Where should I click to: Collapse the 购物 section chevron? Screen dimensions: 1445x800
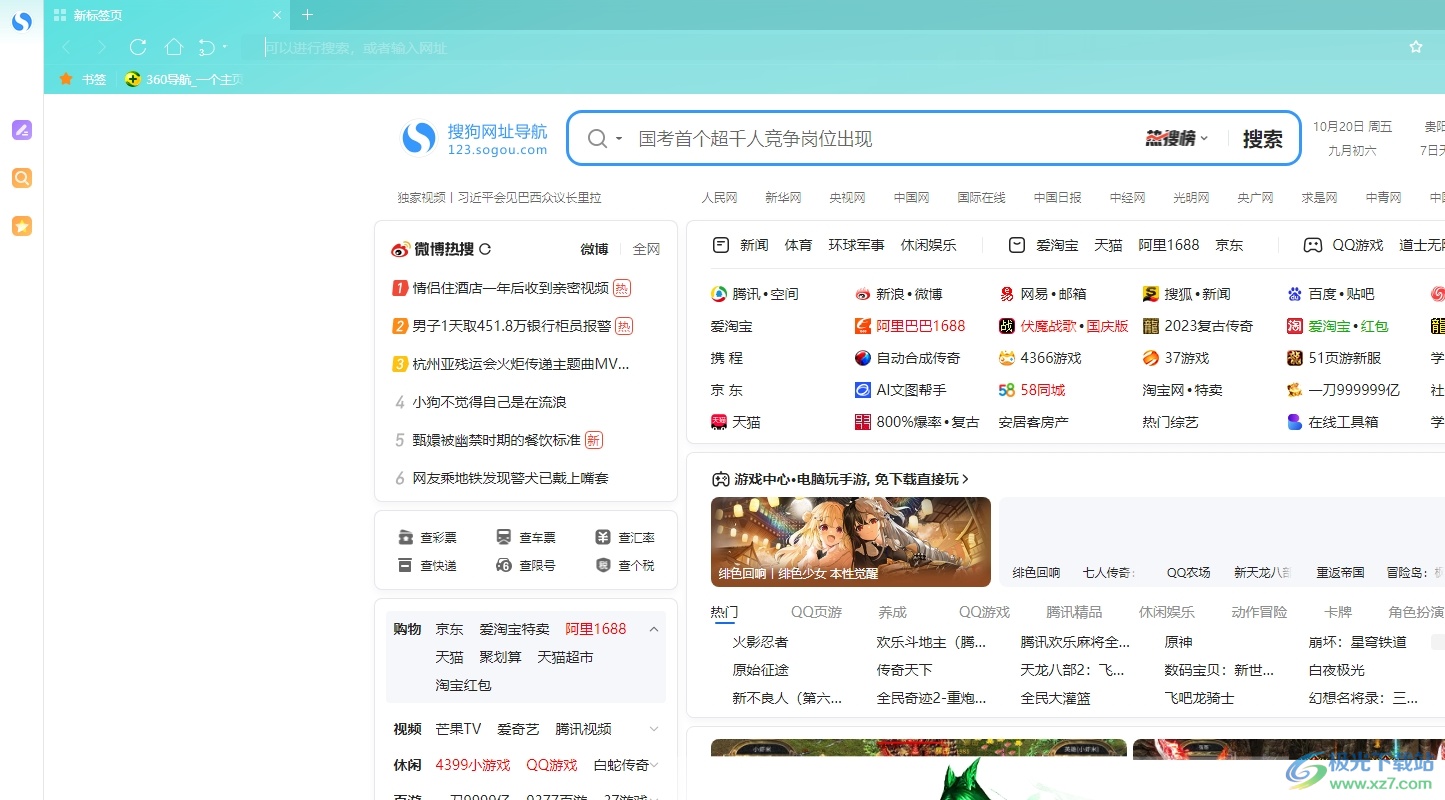[654, 629]
